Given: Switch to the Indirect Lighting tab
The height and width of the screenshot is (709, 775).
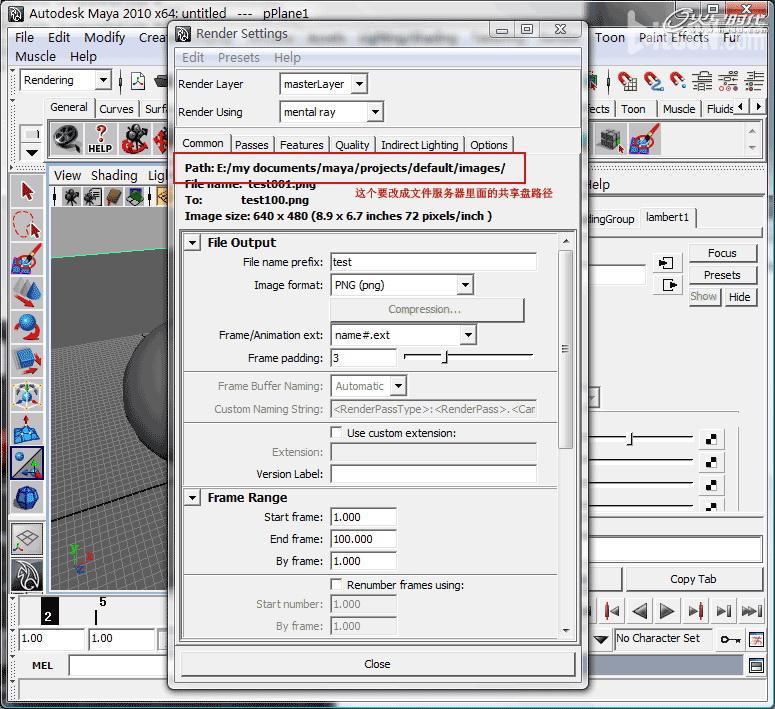Looking at the screenshot, I should pyautogui.click(x=419, y=145).
